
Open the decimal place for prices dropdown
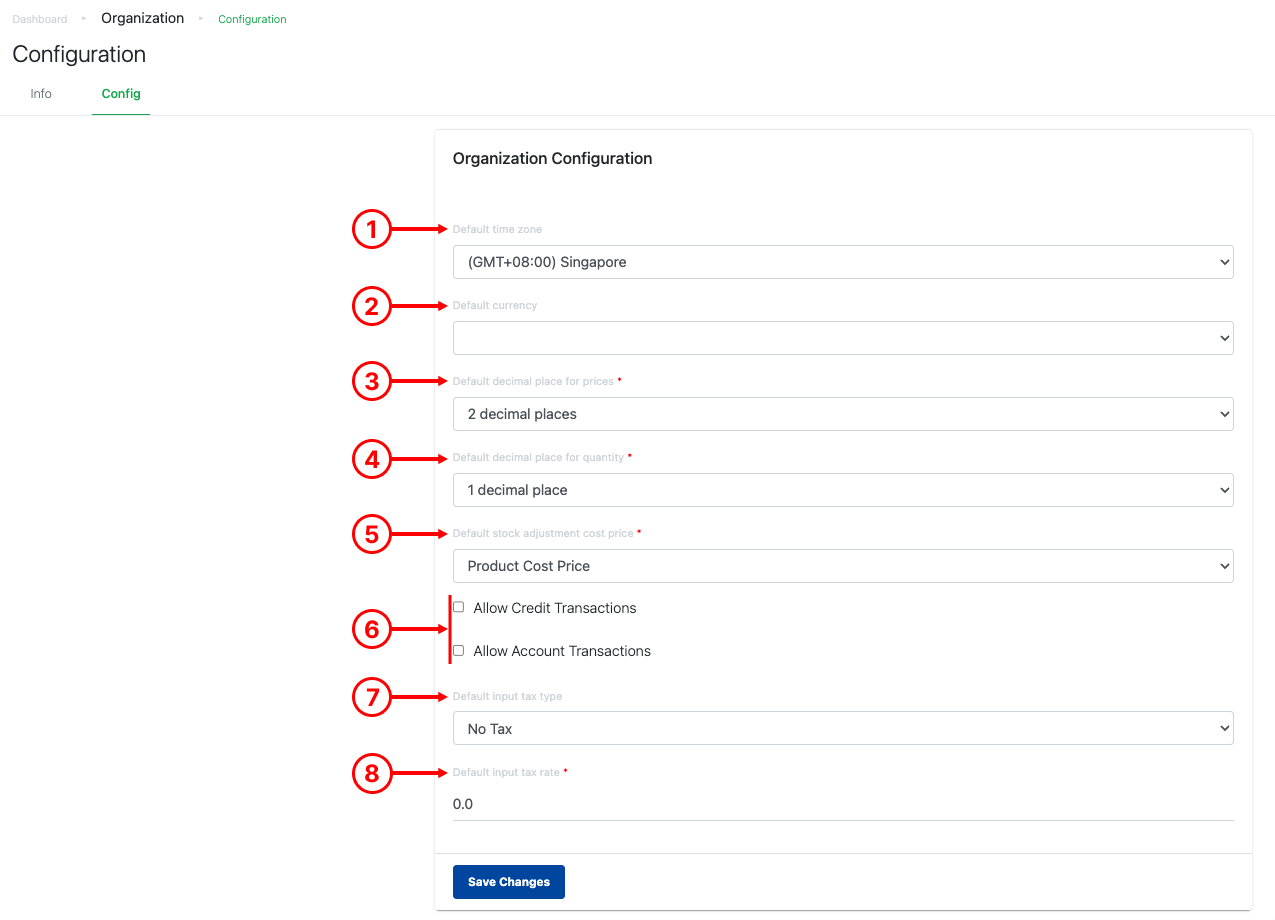[843, 414]
